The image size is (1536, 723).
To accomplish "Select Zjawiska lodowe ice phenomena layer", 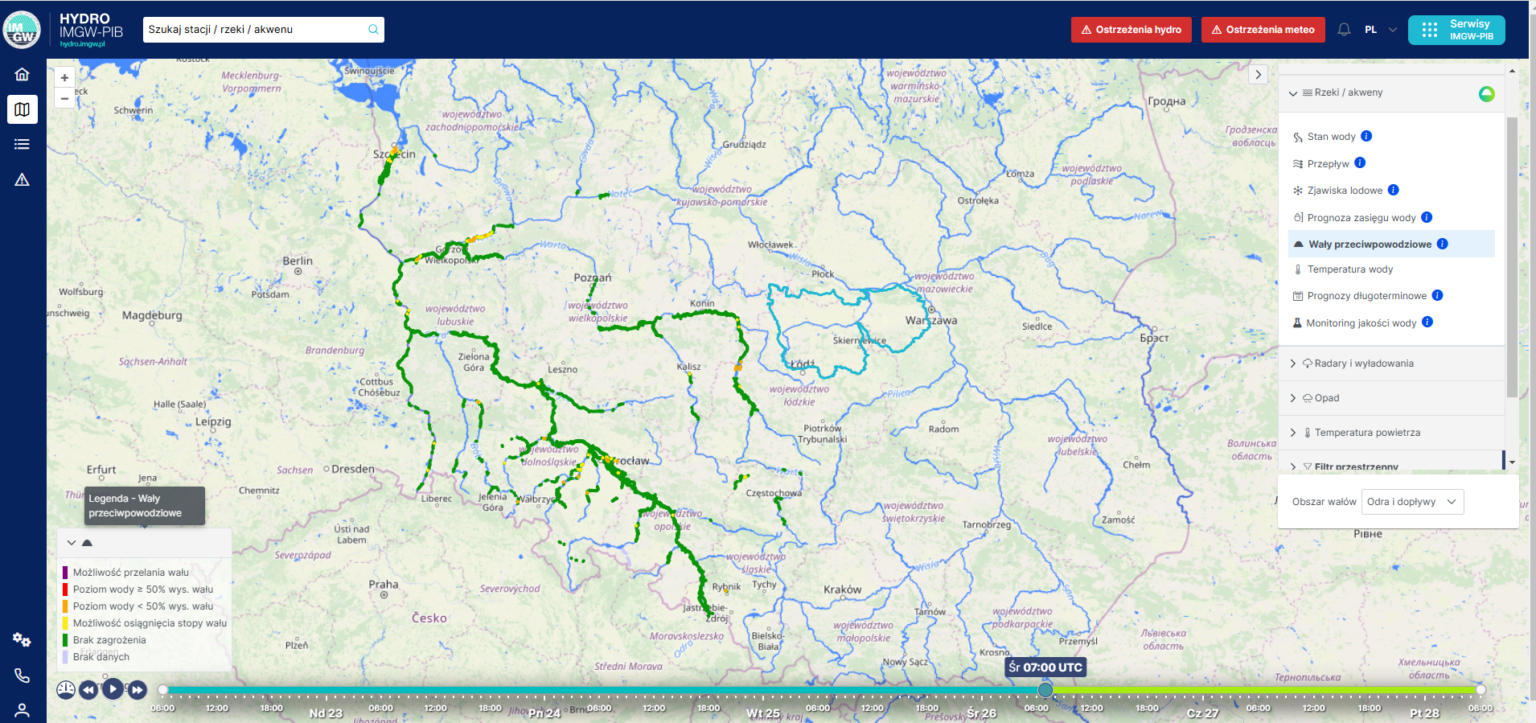I will [x=1345, y=190].
